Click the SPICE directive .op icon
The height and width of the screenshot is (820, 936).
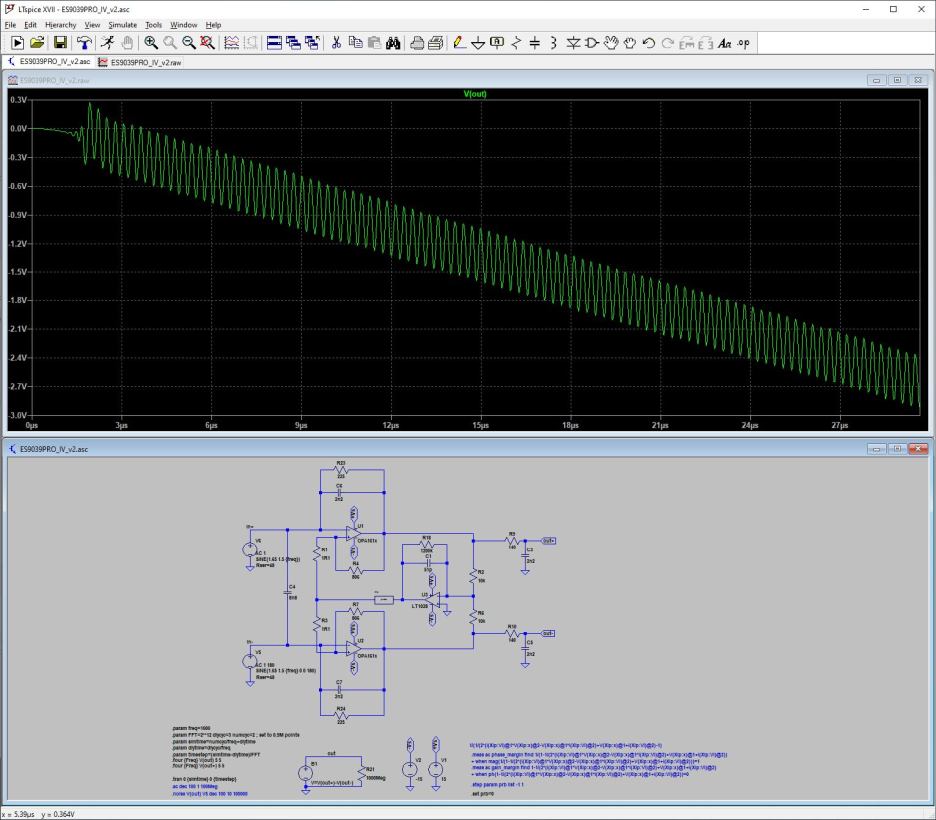(743, 43)
